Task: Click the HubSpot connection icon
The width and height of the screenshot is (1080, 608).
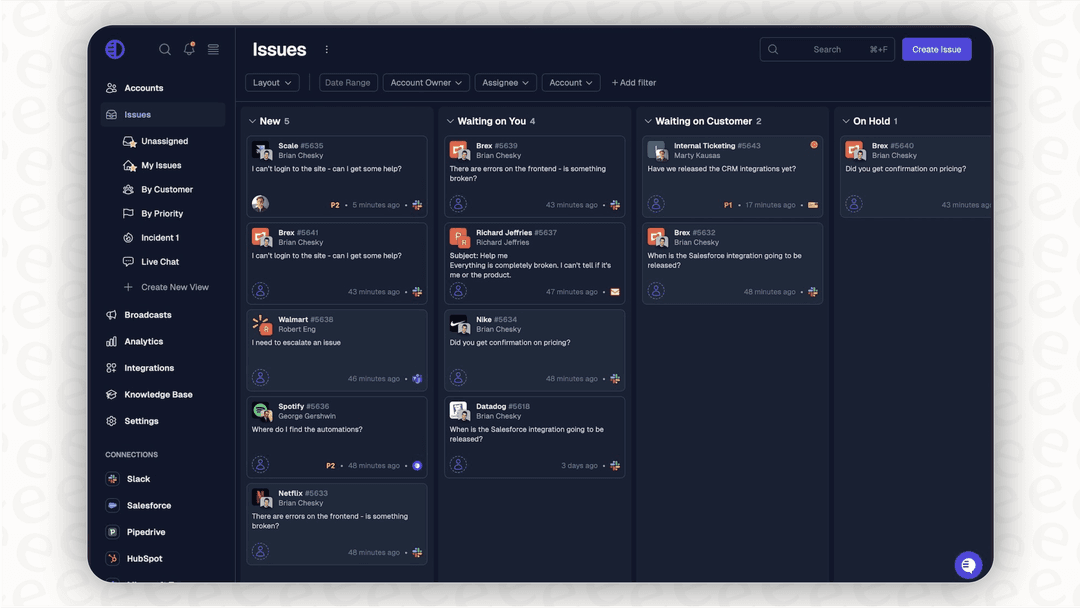Action: (x=112, y=558)
